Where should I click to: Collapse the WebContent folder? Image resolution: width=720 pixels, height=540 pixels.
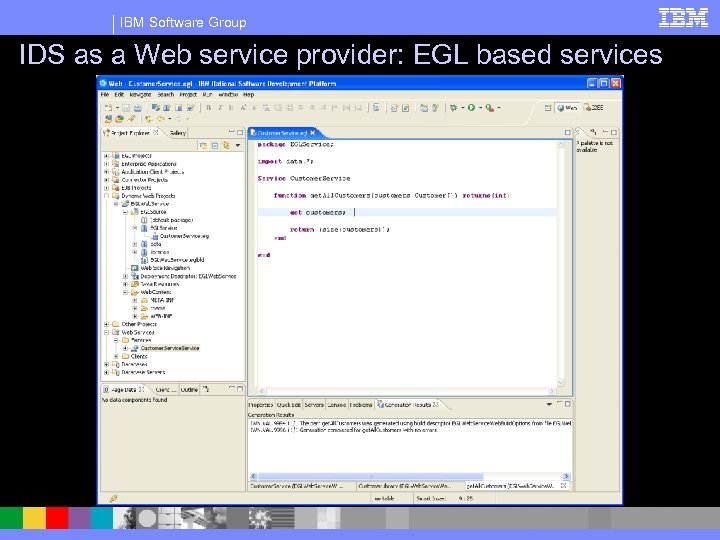coord(125,292)
